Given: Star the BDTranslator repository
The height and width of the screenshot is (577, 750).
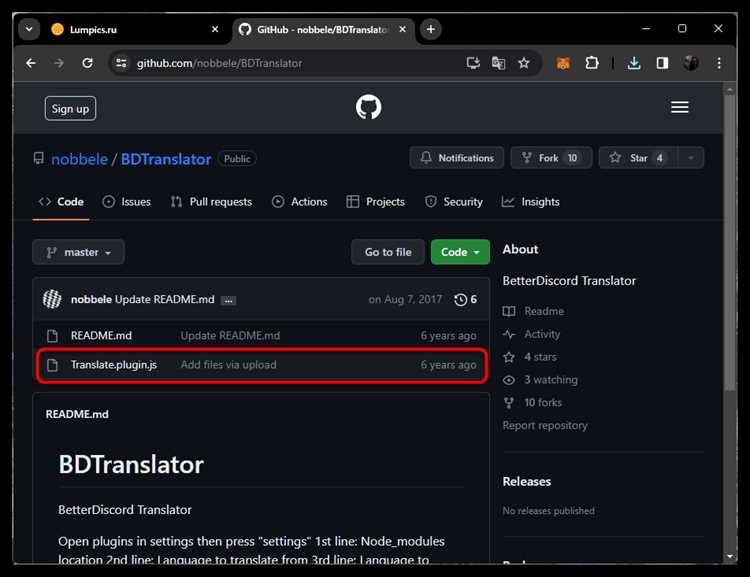Looking at the screenshot, I should [x=638, y=158].
